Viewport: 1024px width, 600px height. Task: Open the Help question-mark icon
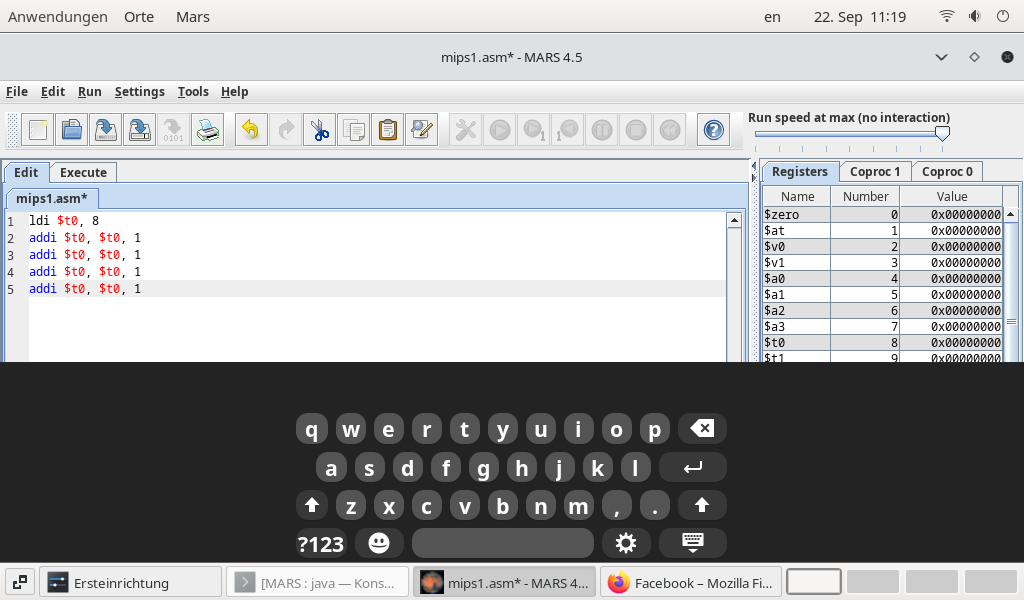[x=713, y=129]
